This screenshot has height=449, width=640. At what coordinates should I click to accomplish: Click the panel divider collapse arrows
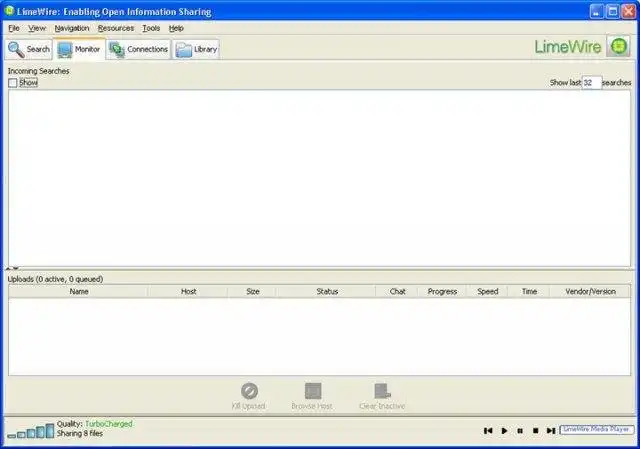[12, 268]
